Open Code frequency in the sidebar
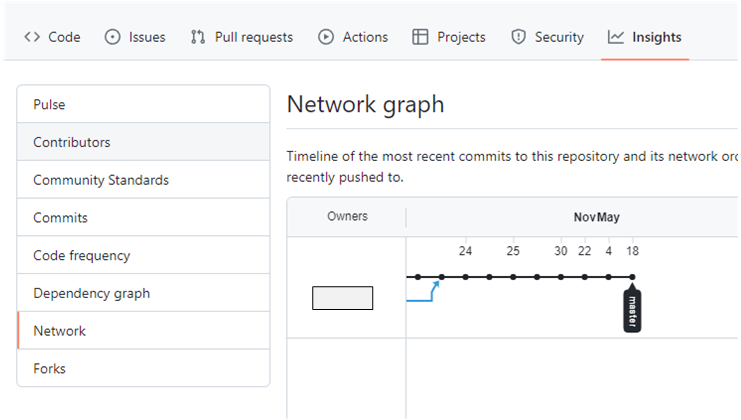Image resolution: width=741 pixels, height=420 pixels. [143, 256]
